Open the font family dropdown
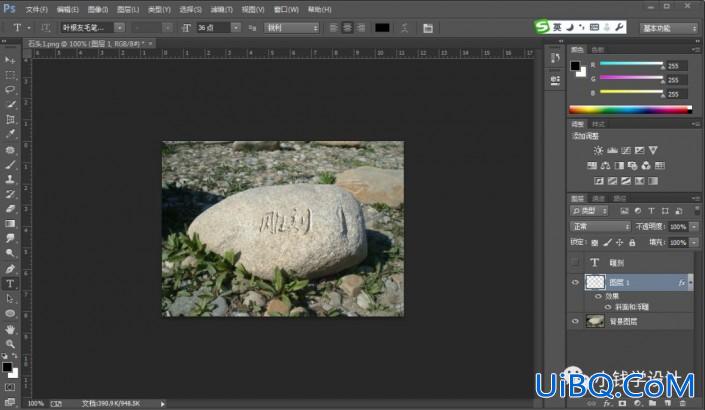This screenshot has height=410, width=705. pyautogui.click(x=119, y=28)
